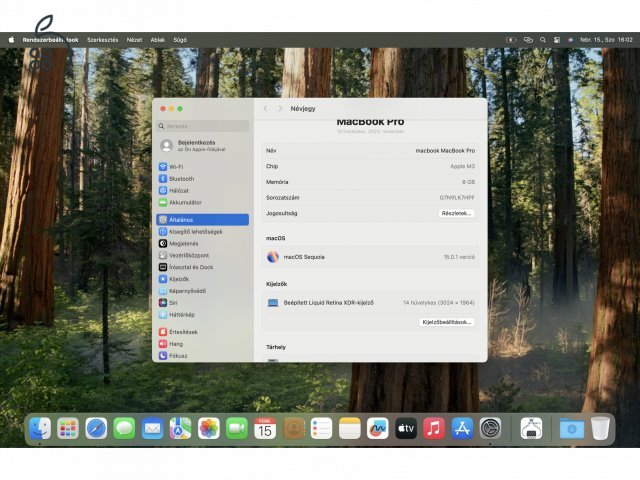Open Contacts from the Dock

tap(293, 429)
